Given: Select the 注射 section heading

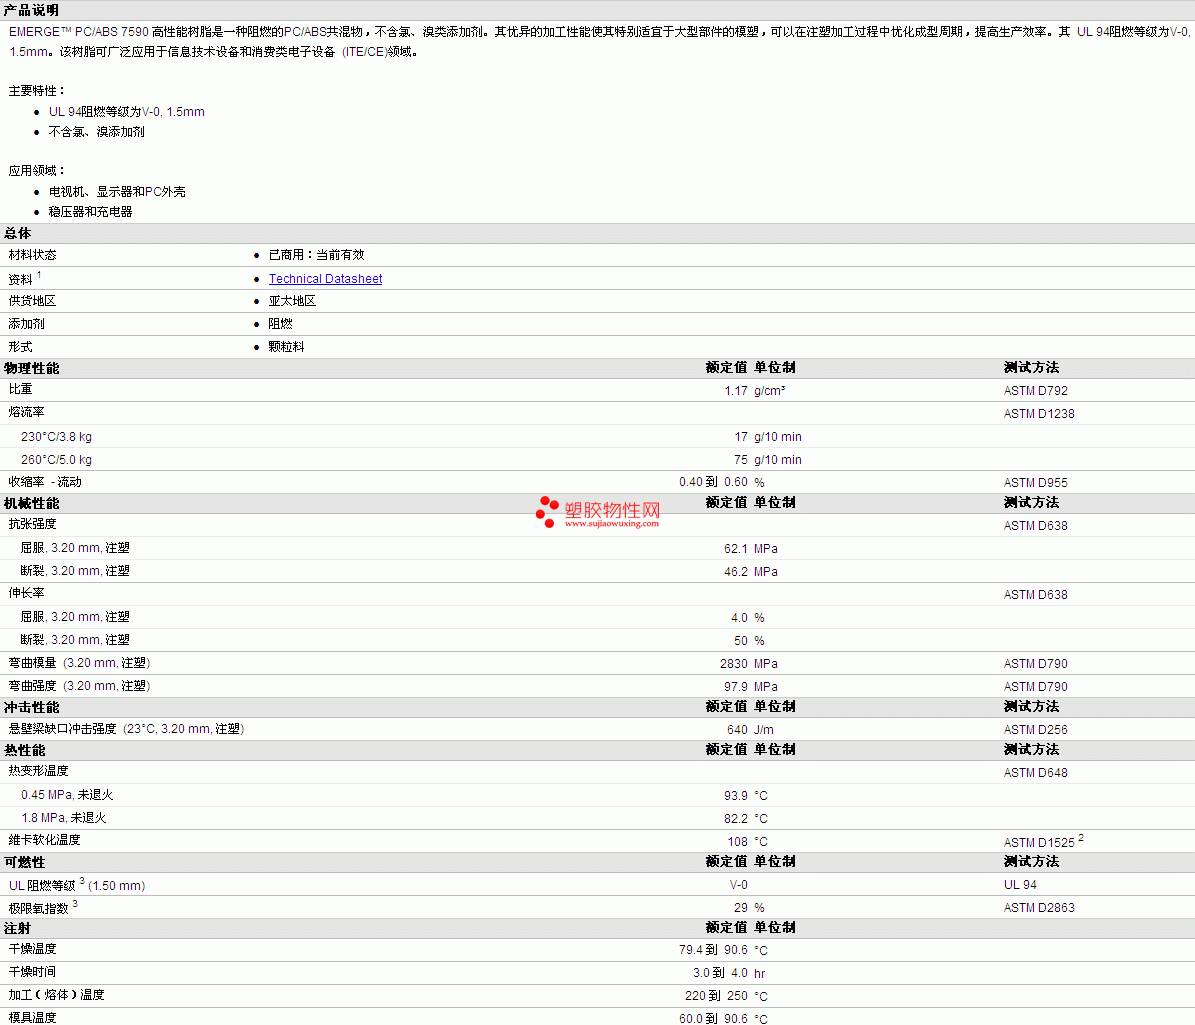Looking at the screenshot, I should [18, 928].
